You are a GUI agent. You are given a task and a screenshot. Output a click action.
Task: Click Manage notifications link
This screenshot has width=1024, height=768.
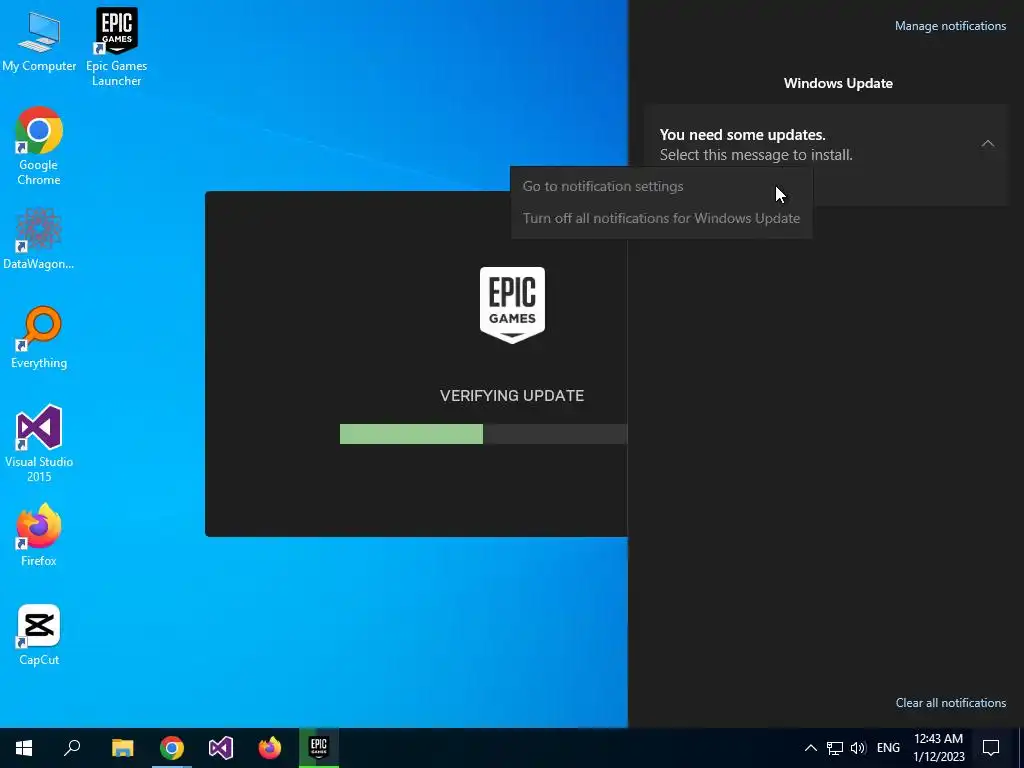[x=950, y=26]
